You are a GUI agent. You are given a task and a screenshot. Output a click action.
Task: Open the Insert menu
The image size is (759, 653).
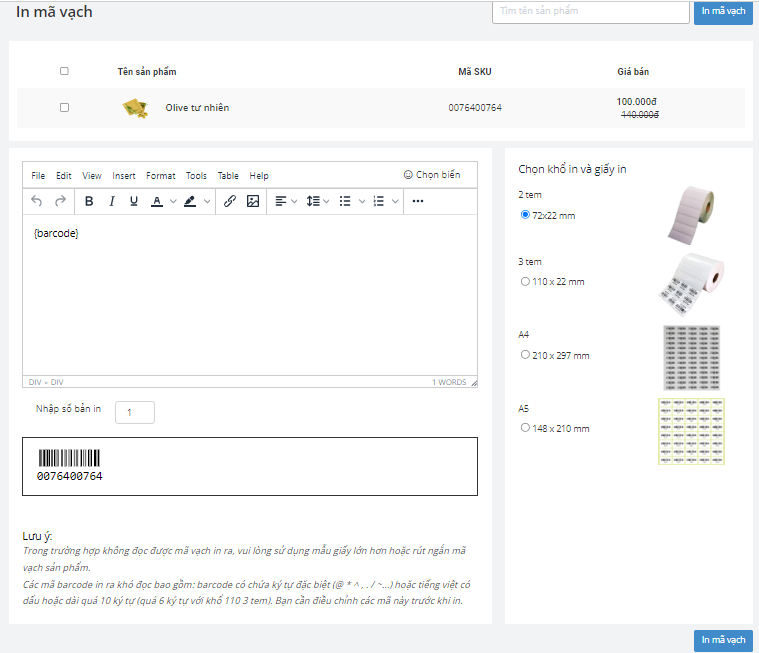(124, 176)
